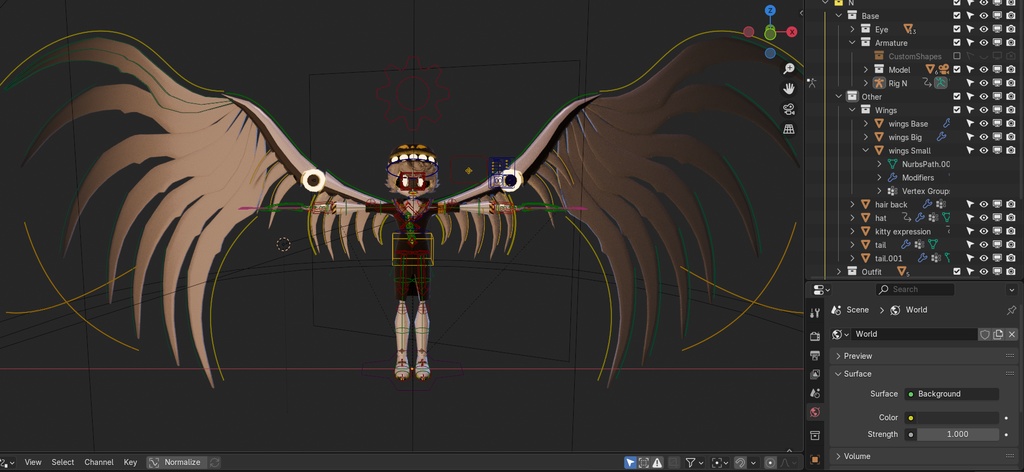This screenshot has height=472, width=1024.
Task: Collapse wings Small object
Action: [x=866, y=150]
